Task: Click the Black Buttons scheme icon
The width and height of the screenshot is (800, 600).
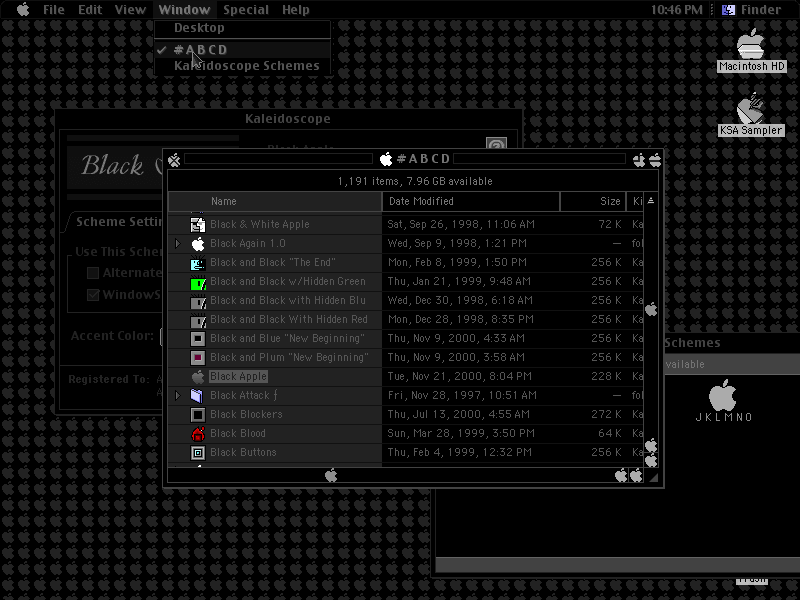Action: click(x=198, y=453)
